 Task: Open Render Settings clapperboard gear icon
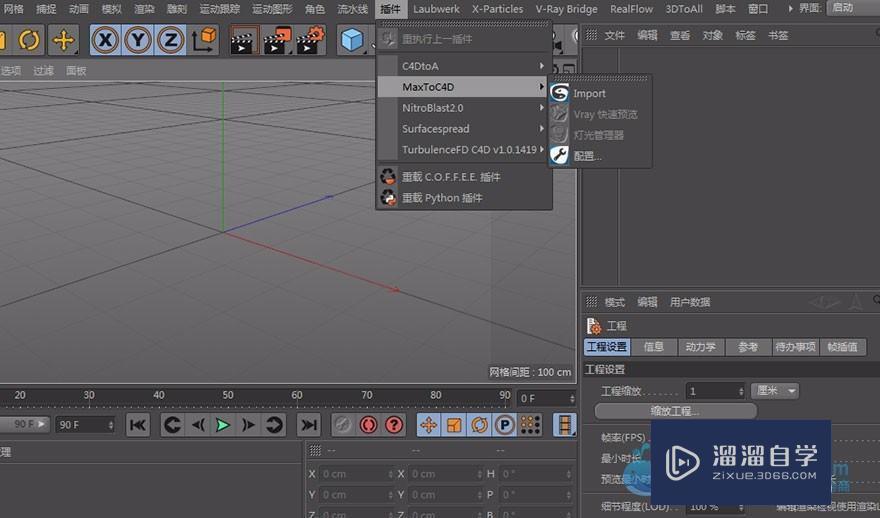click(310, 40)
